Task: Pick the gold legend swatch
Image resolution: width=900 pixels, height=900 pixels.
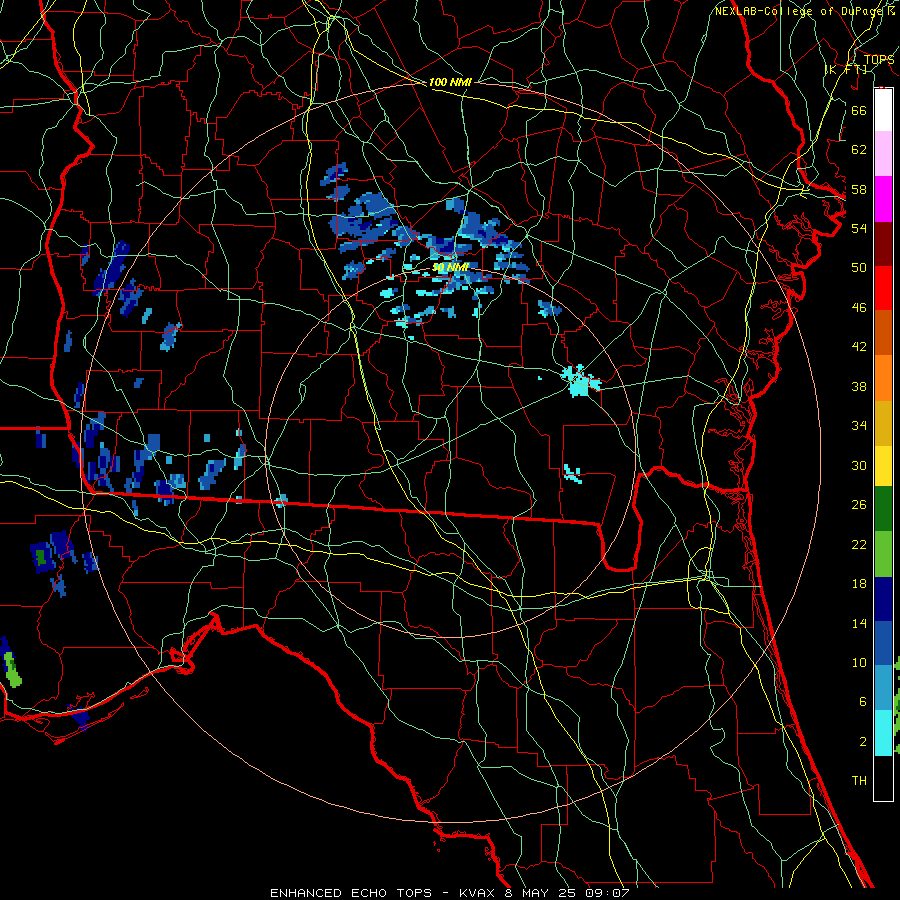Action: pyautogui.click(x=883, y=423)
